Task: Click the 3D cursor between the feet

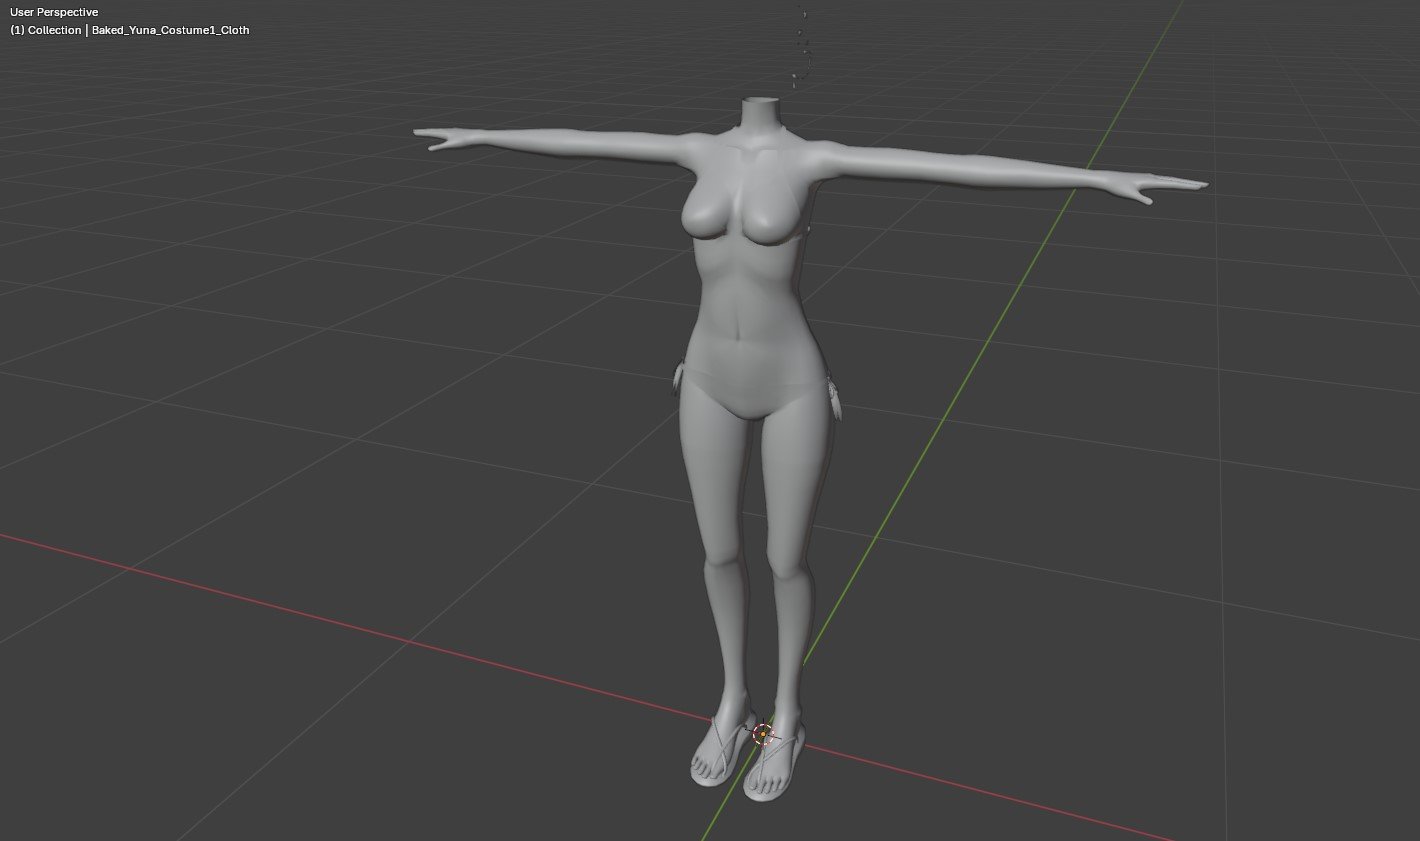Action: pos(763,734)
